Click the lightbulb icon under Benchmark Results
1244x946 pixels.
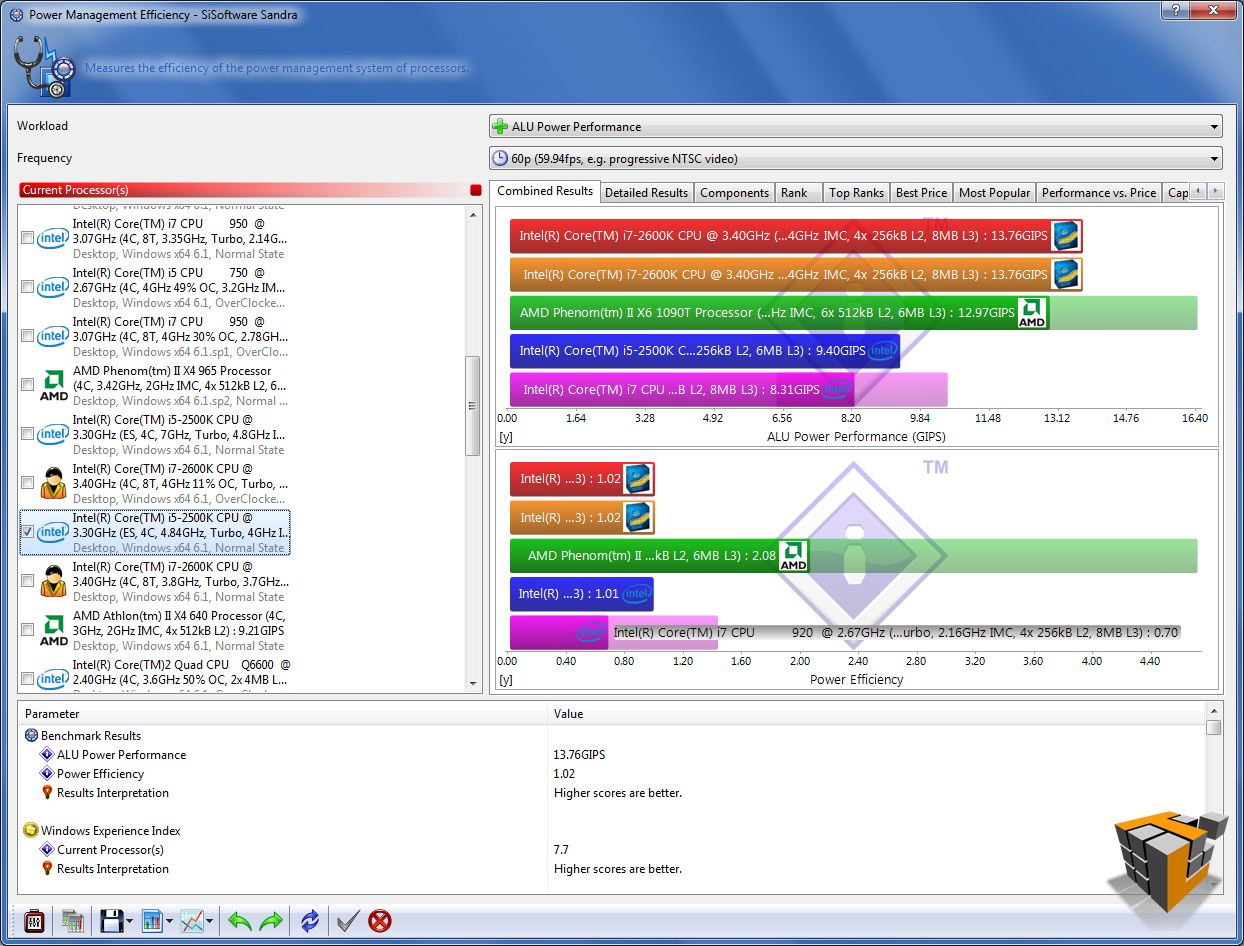(47, 793)
